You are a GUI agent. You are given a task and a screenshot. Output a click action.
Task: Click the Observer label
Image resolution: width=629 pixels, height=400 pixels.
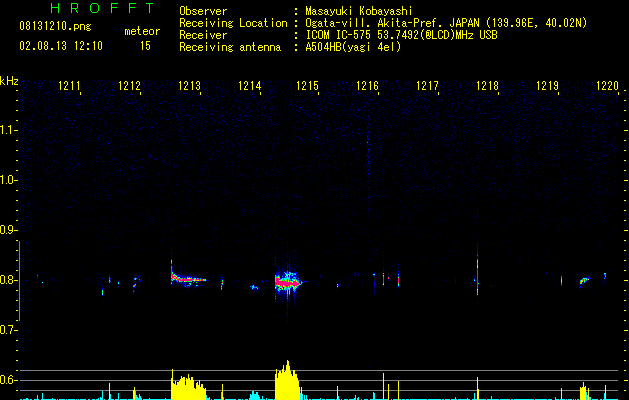(203, 11)
